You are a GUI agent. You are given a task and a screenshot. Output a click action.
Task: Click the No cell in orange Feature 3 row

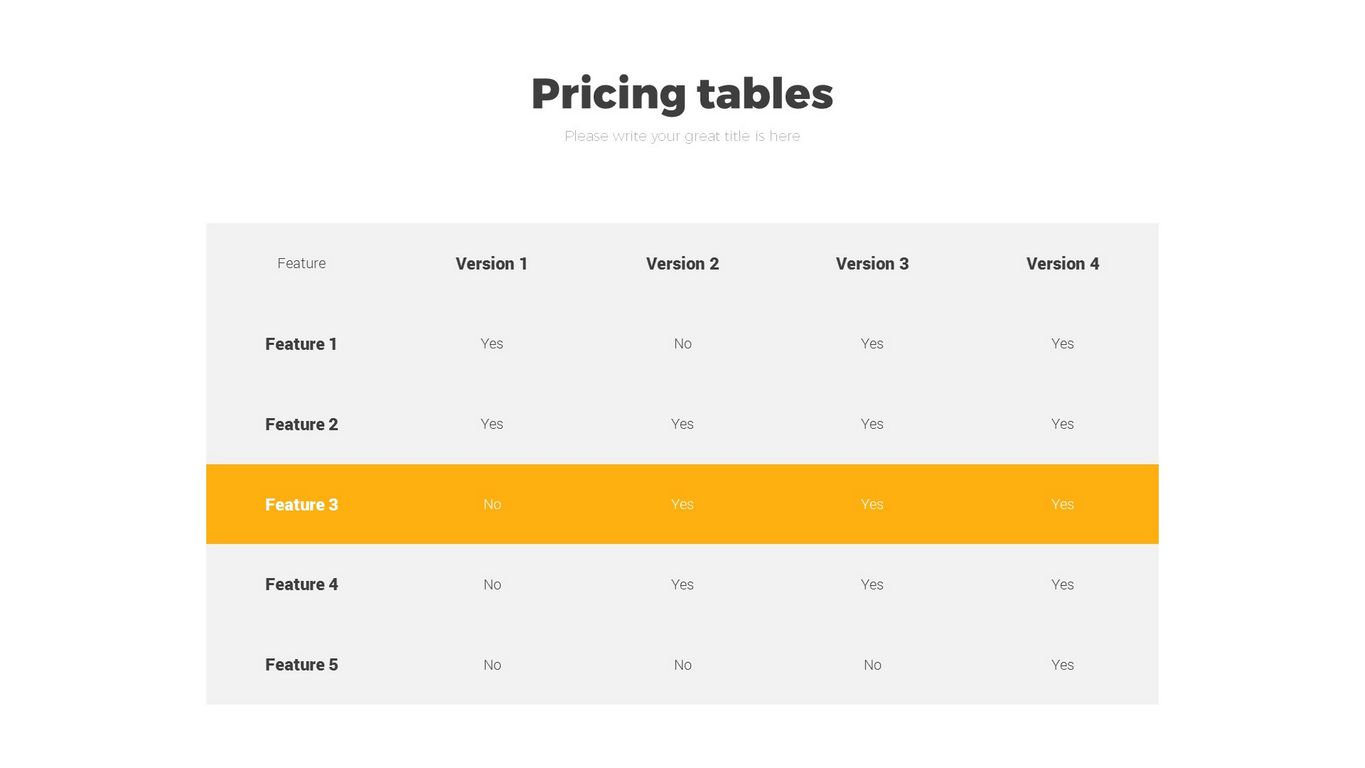coord(492,505)
